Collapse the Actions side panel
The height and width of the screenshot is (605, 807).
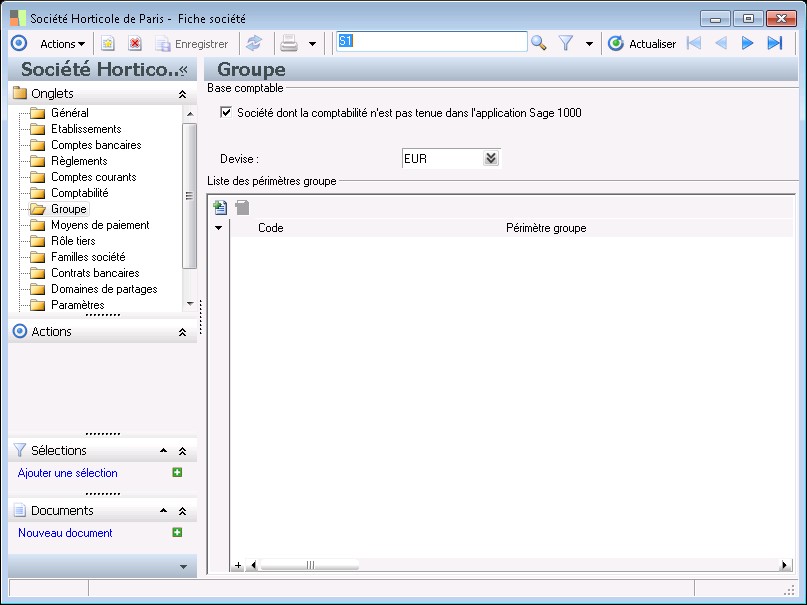(182, 332)
